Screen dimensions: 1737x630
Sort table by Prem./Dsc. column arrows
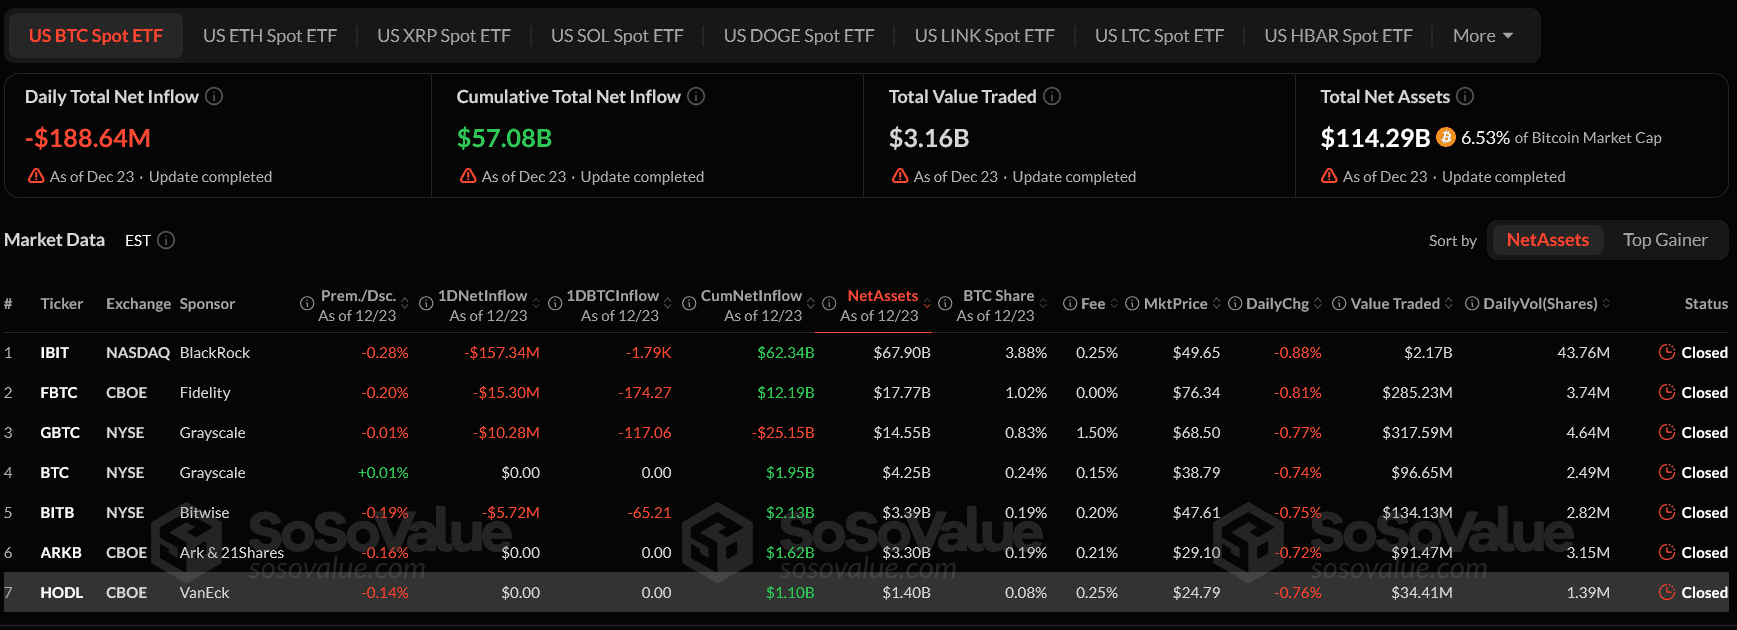[405, 303]
